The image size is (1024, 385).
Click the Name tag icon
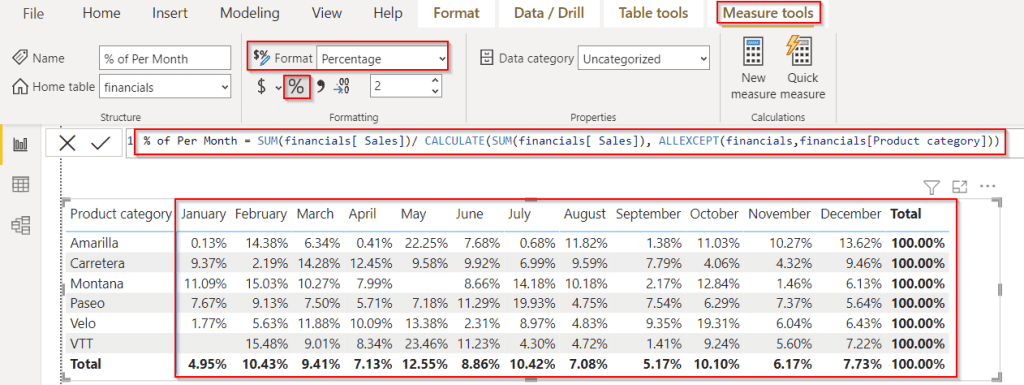point(20,58)
